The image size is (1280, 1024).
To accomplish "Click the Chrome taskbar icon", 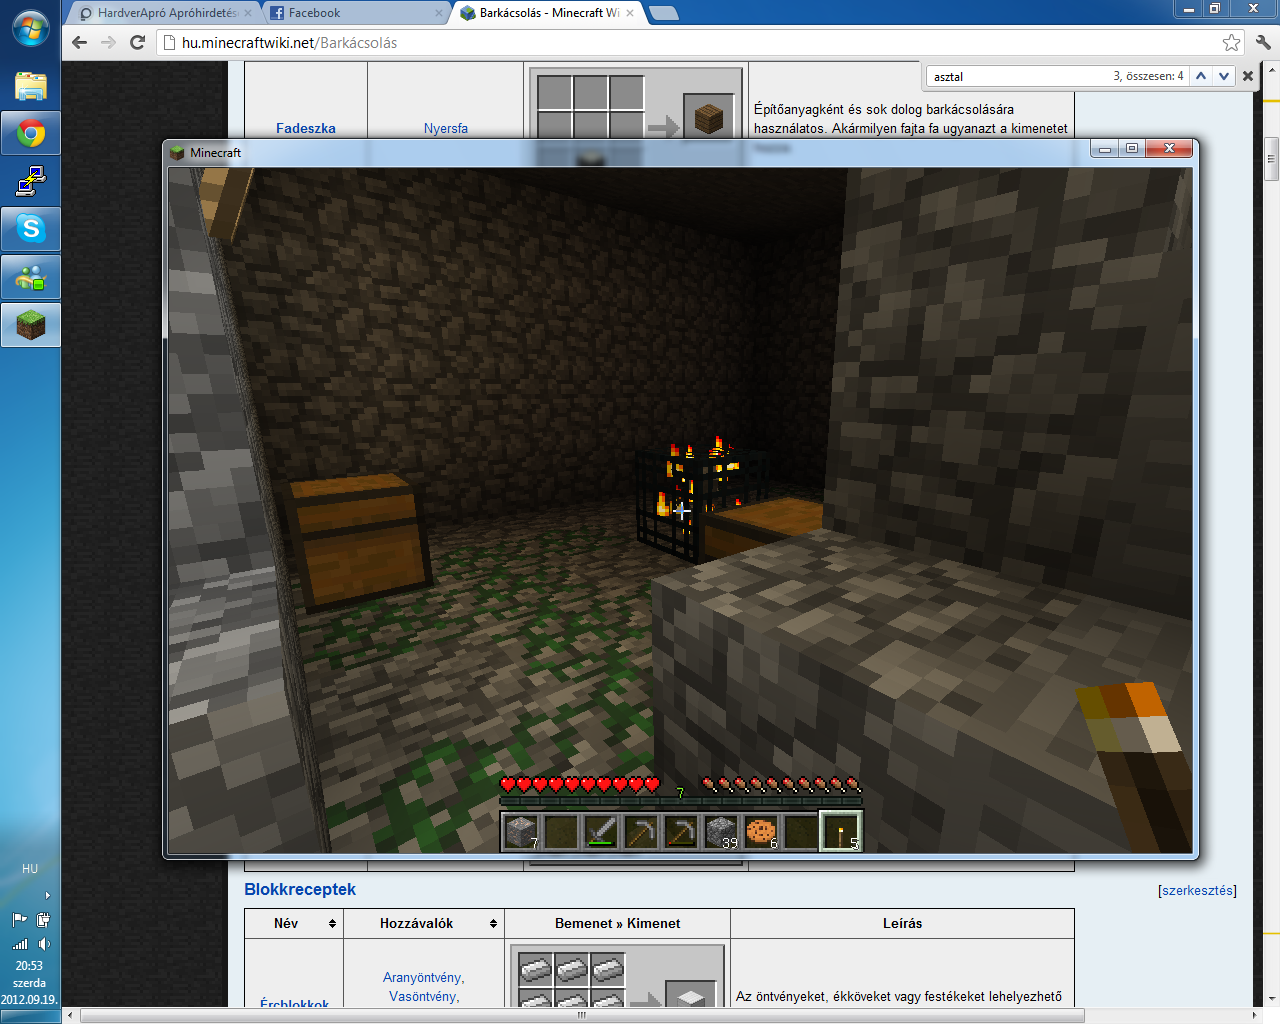I will (x=31, y=134).
